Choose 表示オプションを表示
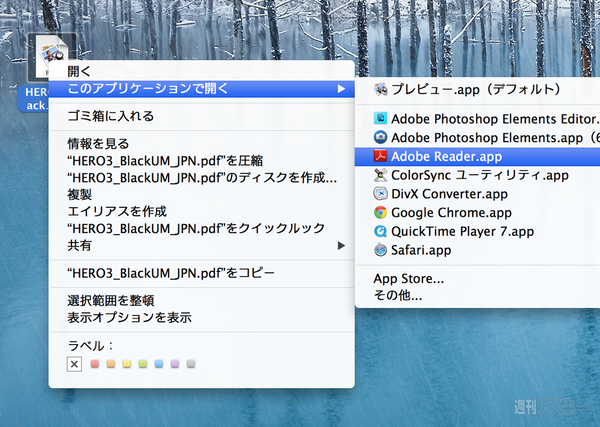 point(202,318)
